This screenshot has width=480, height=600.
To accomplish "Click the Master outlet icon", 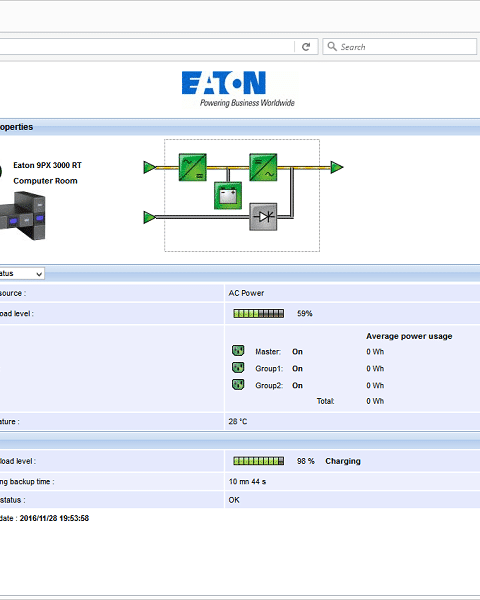I will click(x=238, y=351).
